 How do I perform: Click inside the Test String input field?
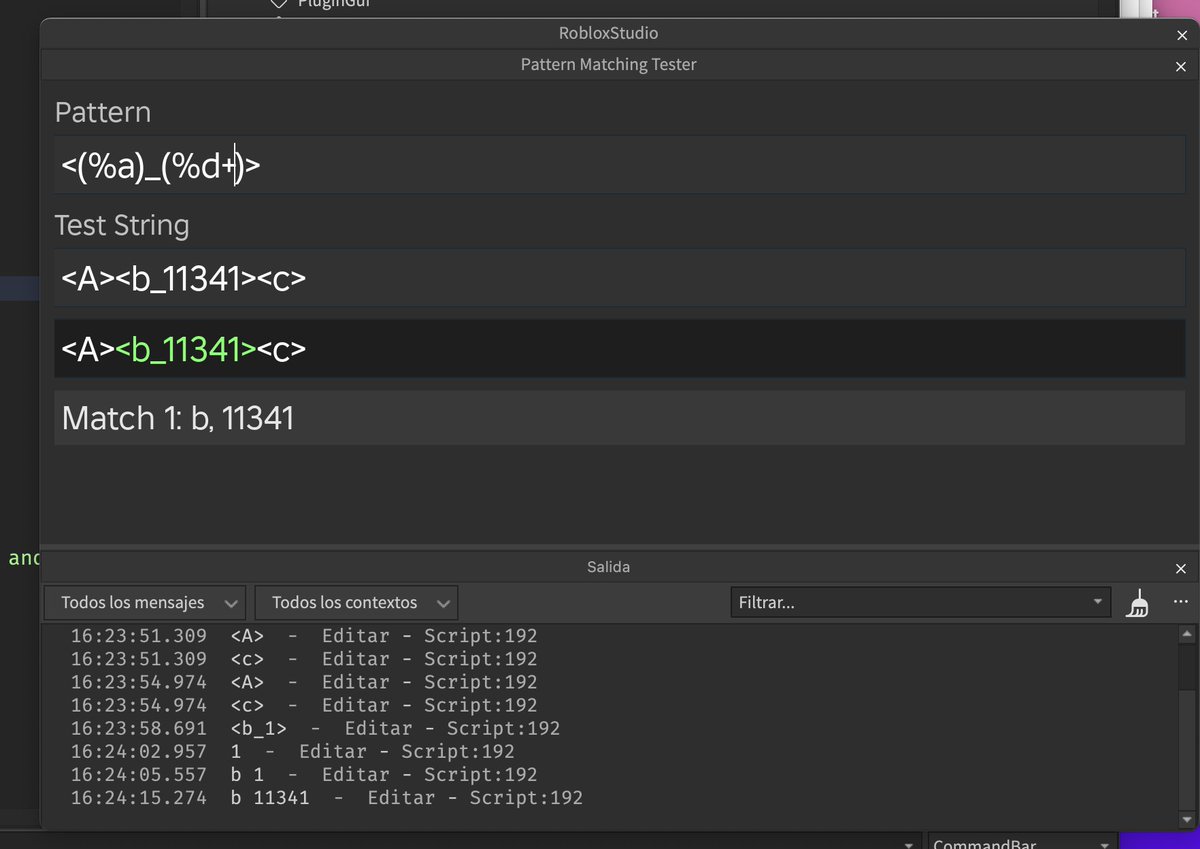point(400,279)
